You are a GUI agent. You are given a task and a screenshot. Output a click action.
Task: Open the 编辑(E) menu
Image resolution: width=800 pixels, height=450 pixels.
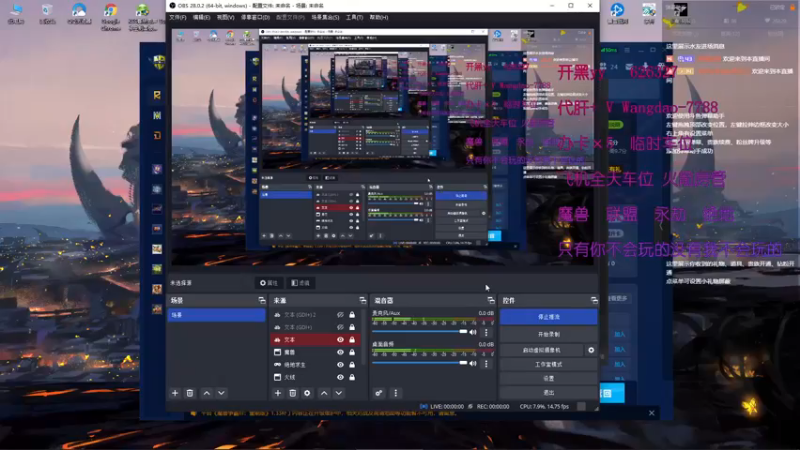[x=202, y=17]
